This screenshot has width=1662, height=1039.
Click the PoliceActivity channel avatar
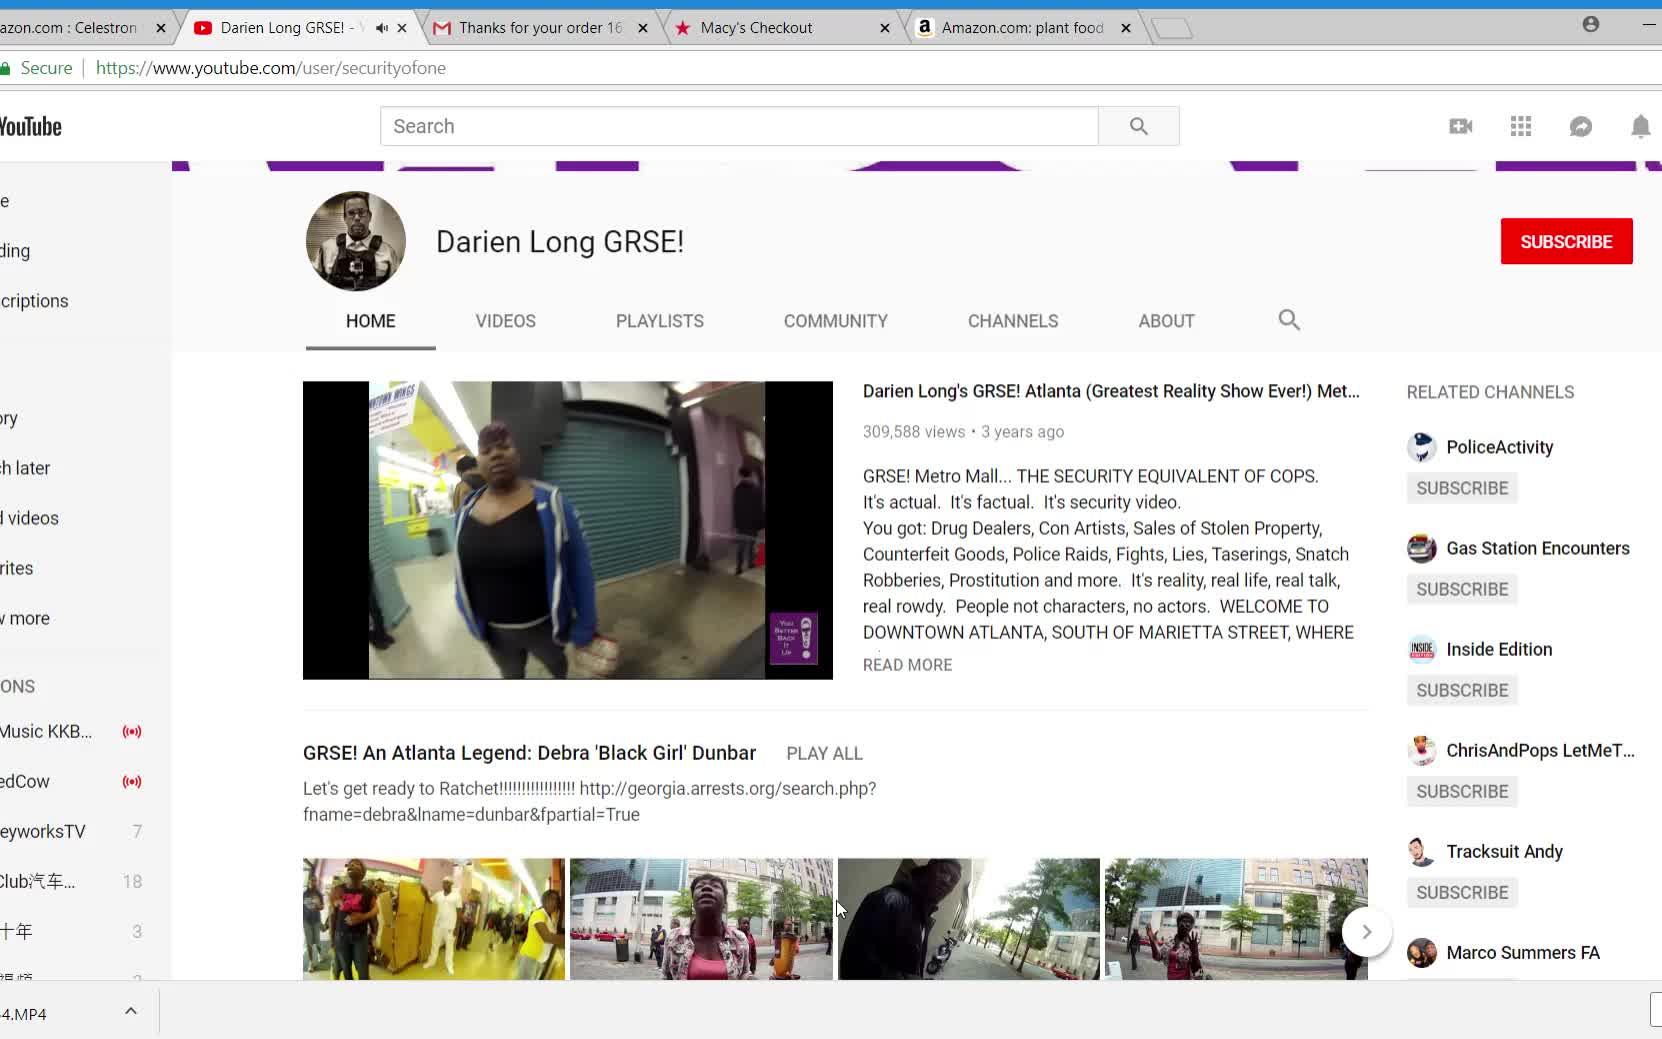point(1421,447)
